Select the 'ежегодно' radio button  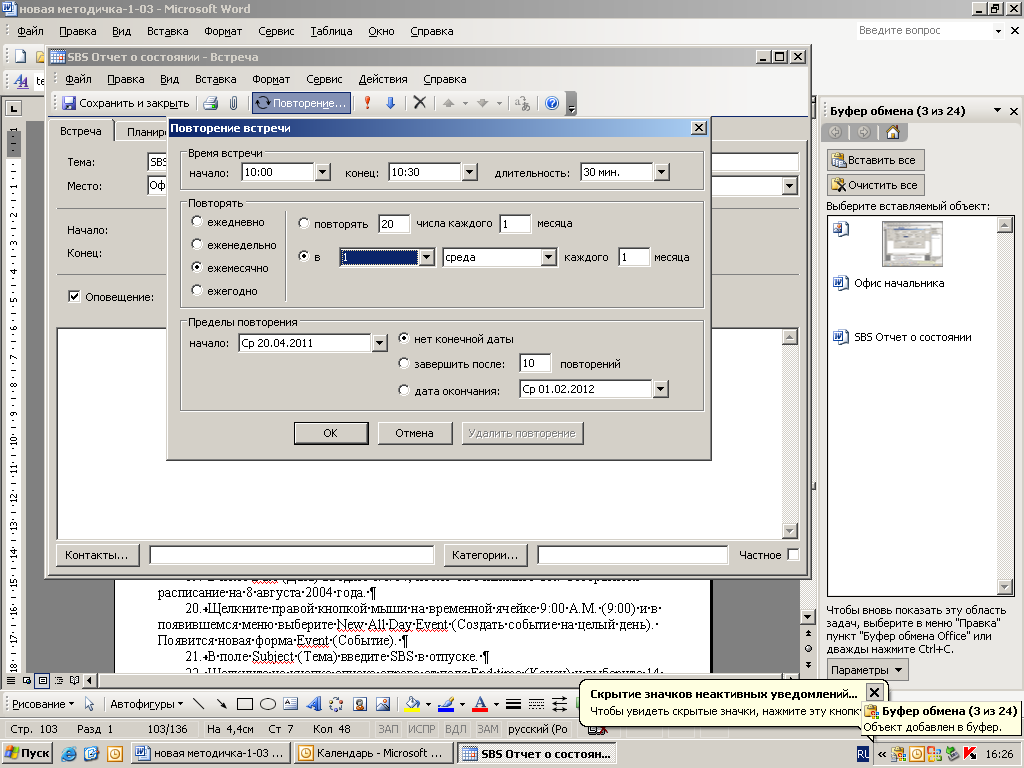197,290
